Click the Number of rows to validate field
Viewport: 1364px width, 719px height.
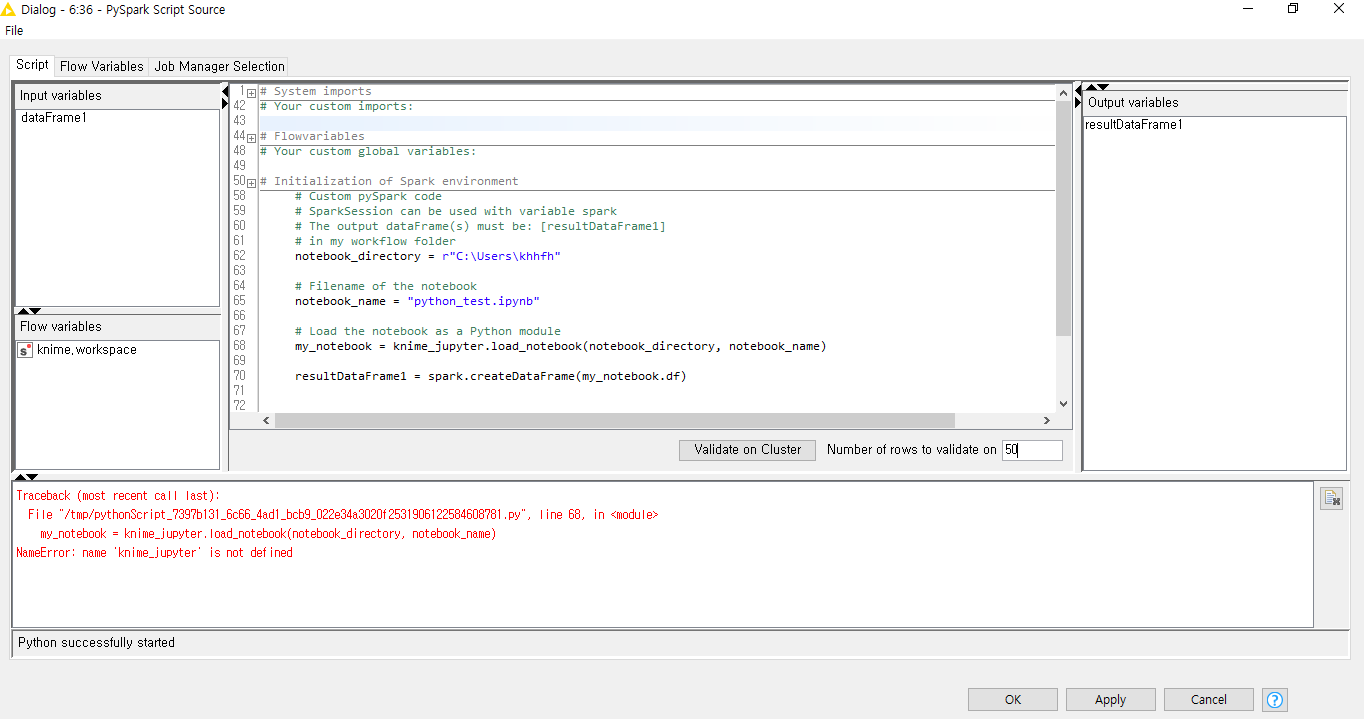[1032, 450]
